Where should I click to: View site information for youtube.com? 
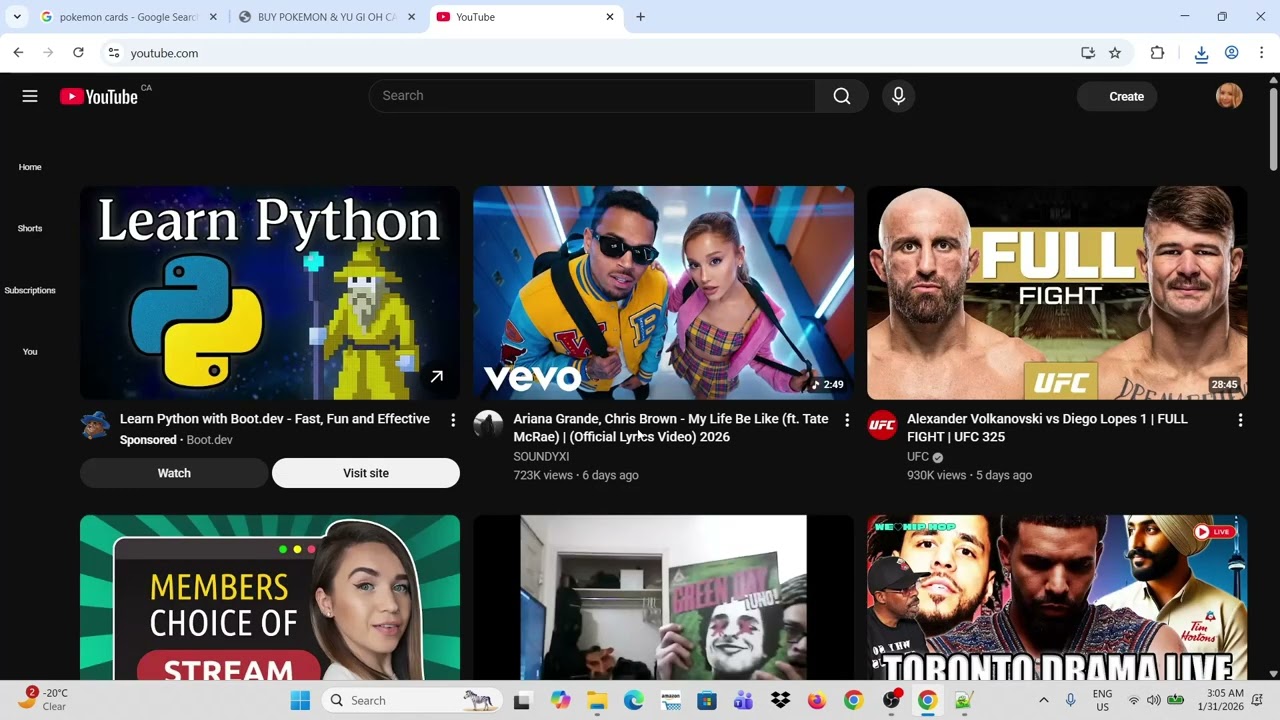(x=114, y=53)
